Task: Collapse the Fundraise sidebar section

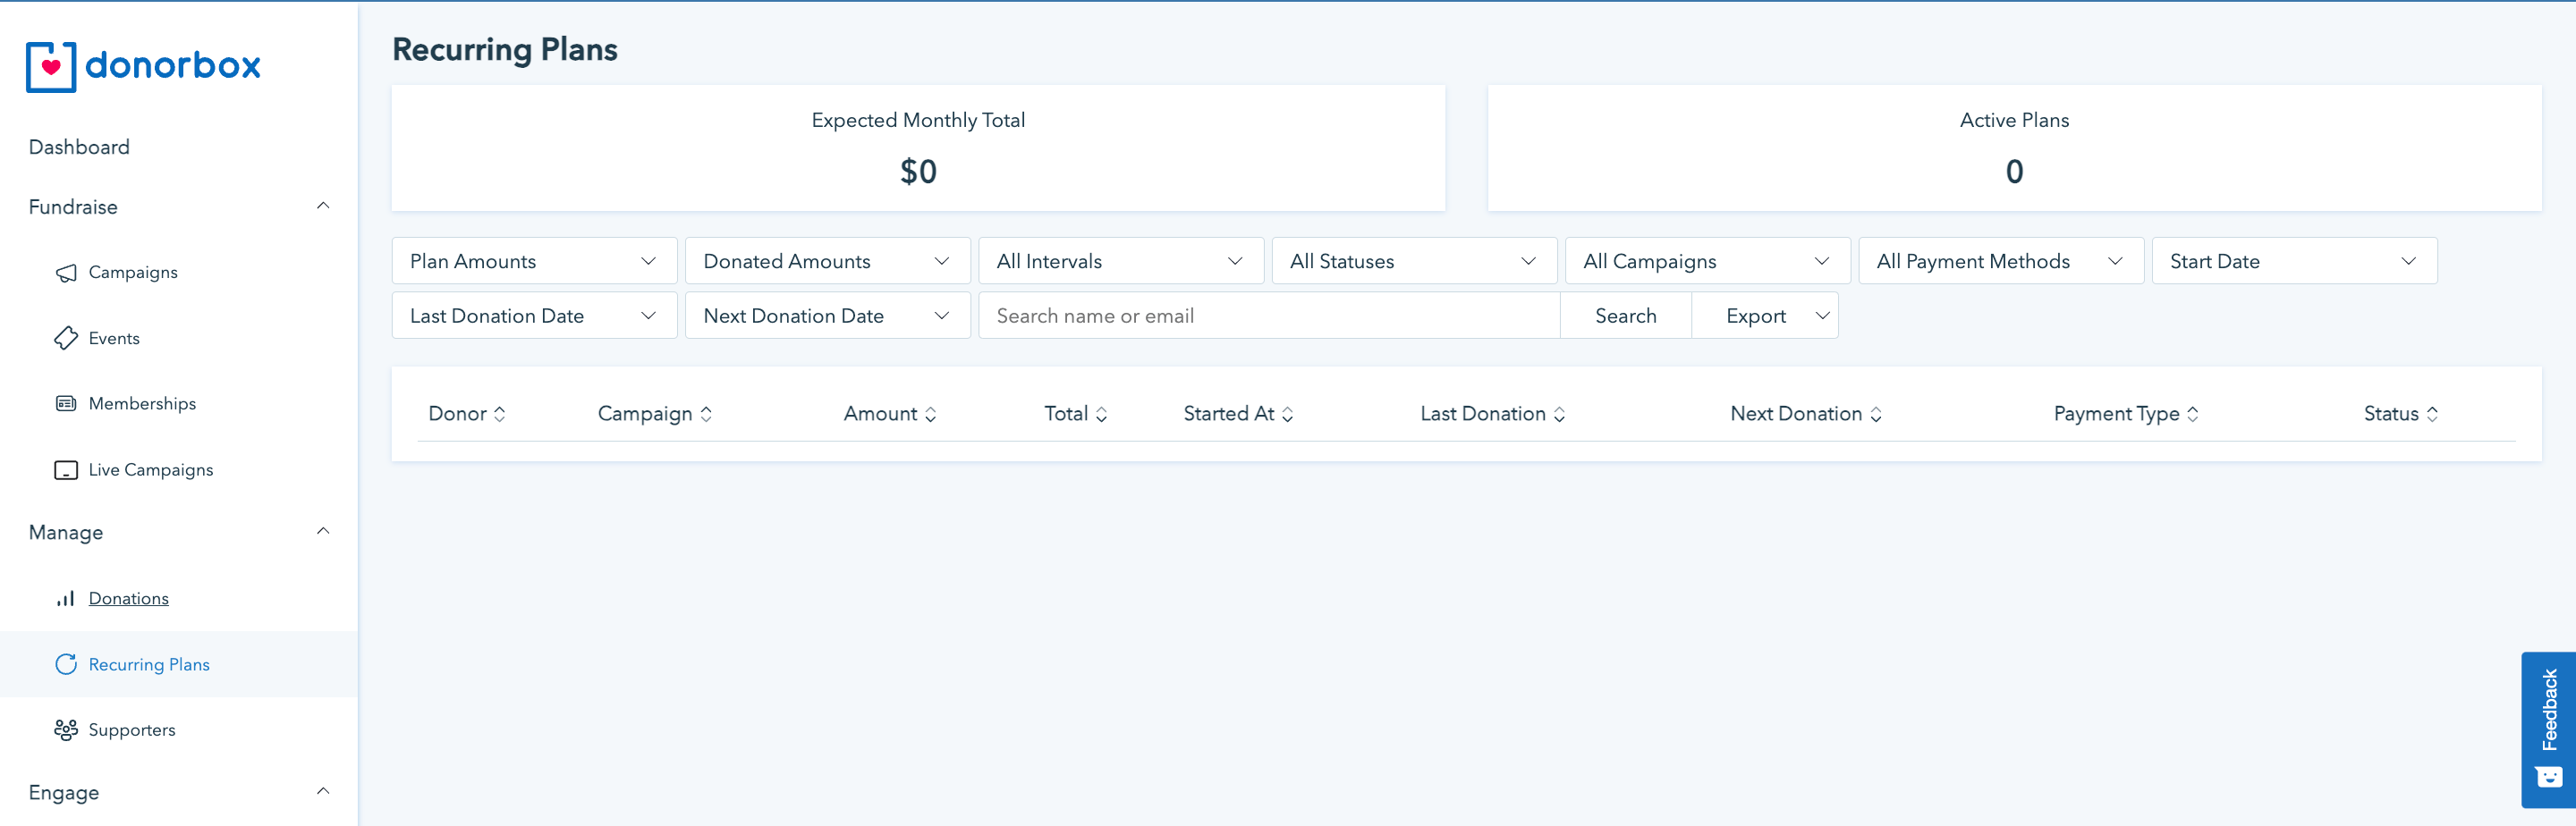Action: point(323,206)
